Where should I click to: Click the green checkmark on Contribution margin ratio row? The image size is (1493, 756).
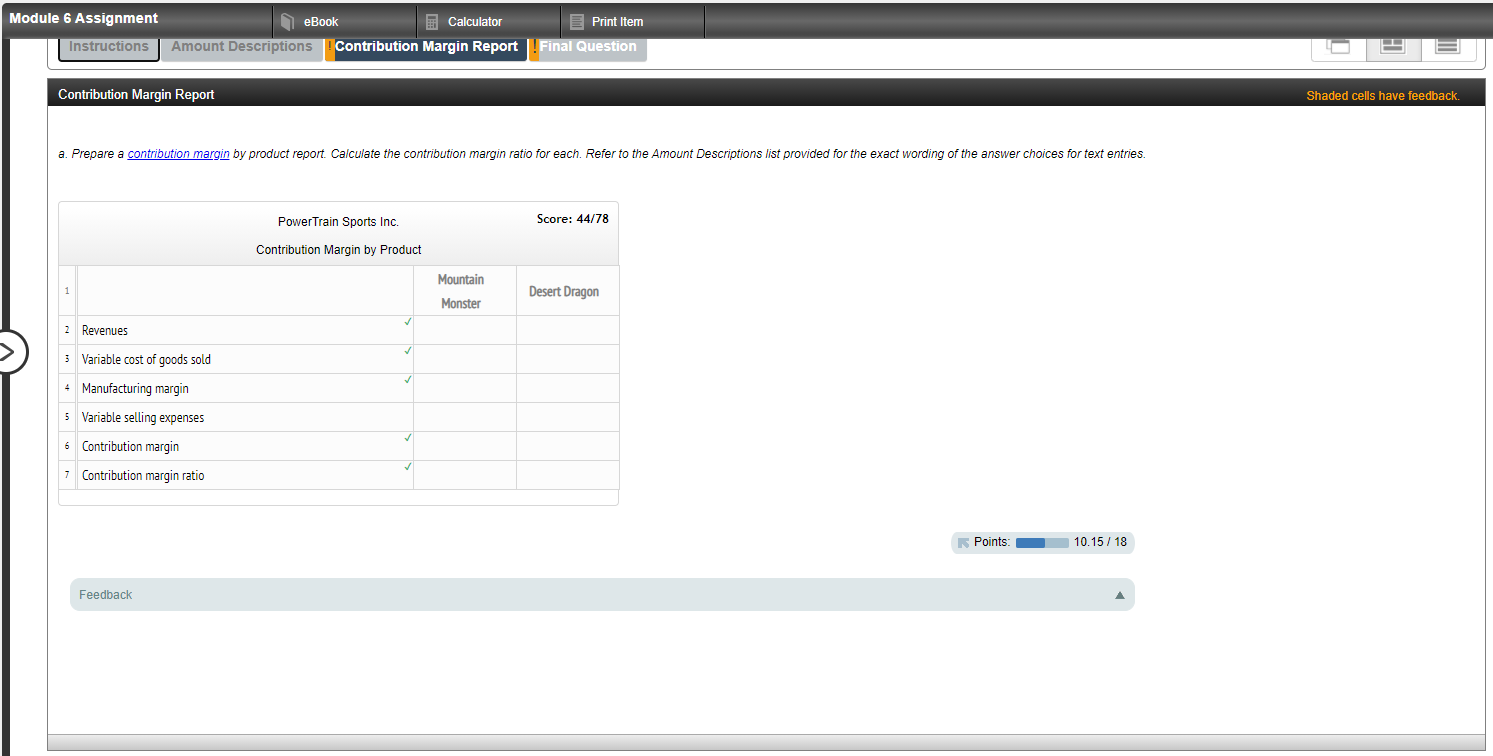tap(408, 467)
